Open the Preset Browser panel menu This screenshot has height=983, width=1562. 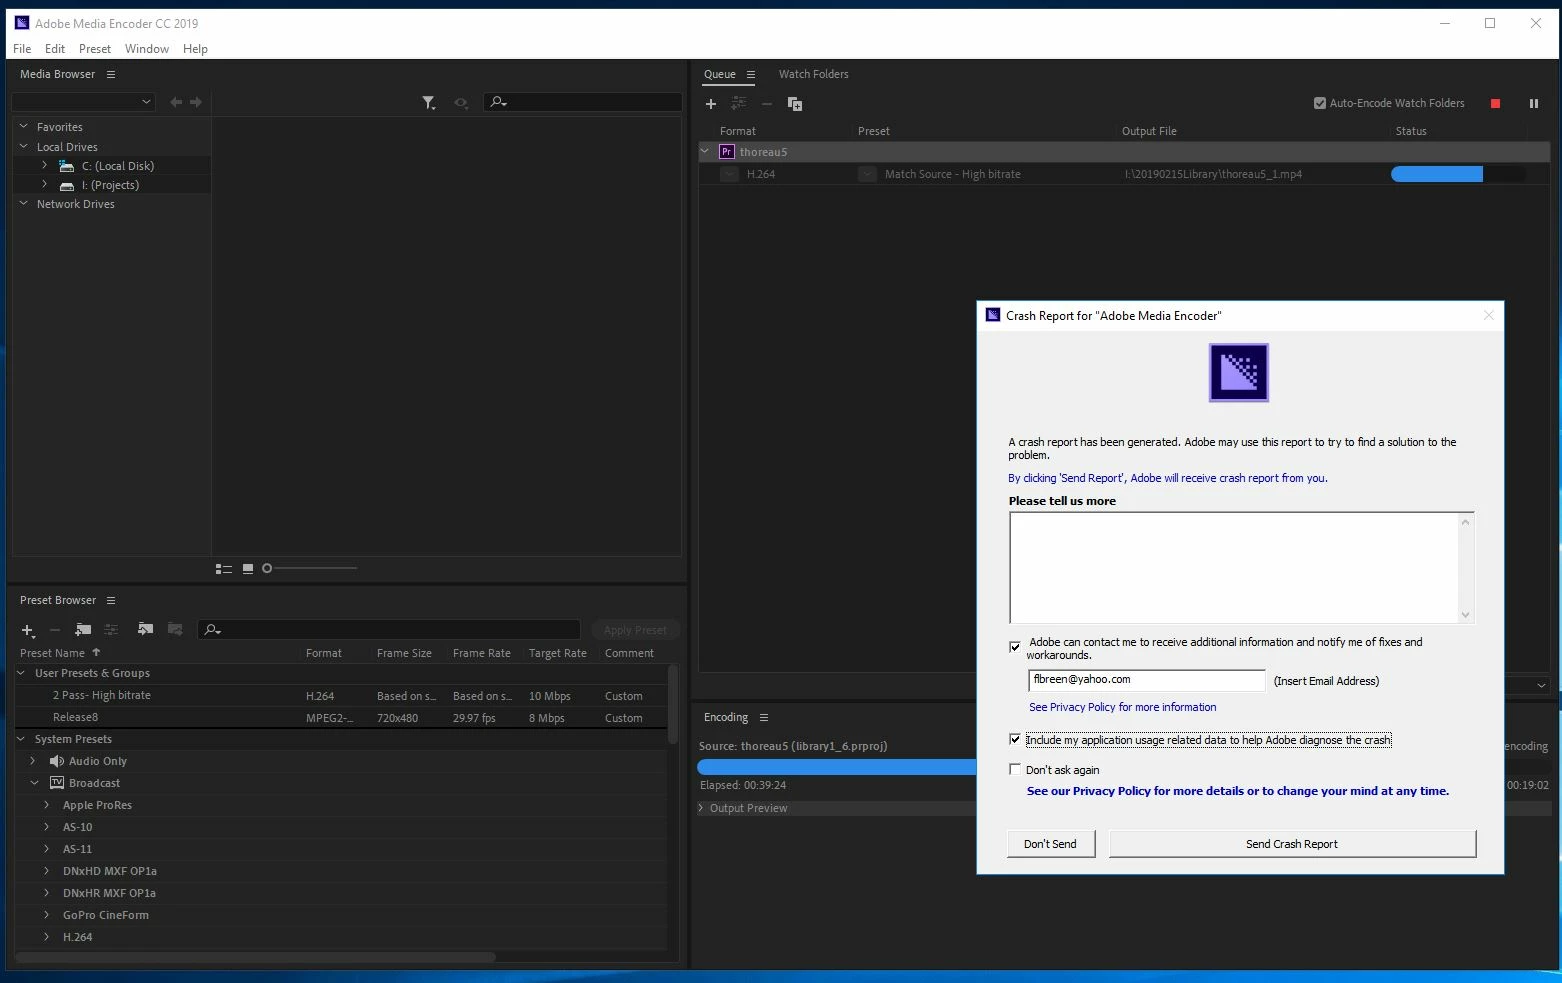tap(111, 600)
